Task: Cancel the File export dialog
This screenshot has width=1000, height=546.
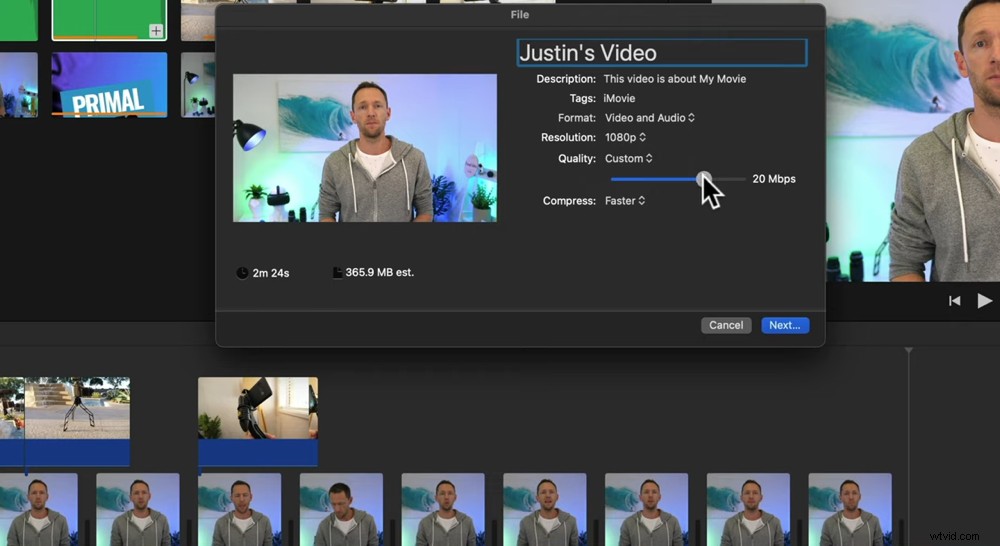Action: click(726, 325)
